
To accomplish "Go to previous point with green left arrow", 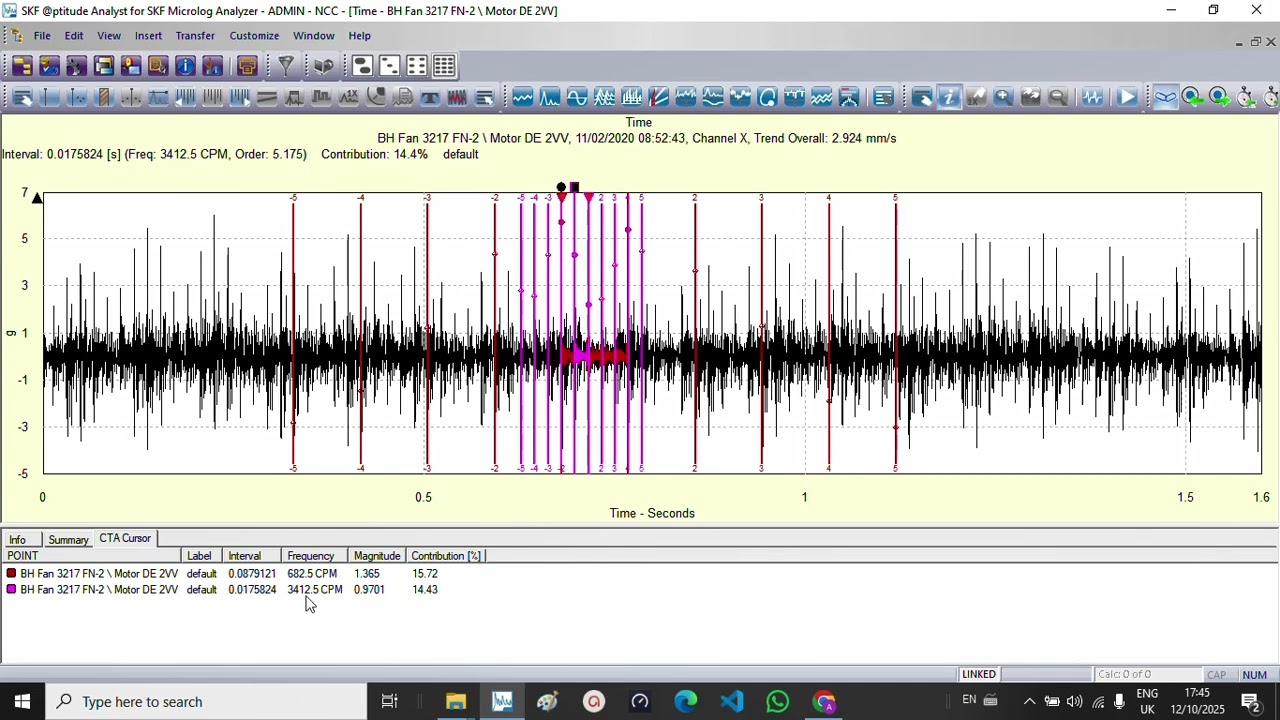I will pos(1192,97).
